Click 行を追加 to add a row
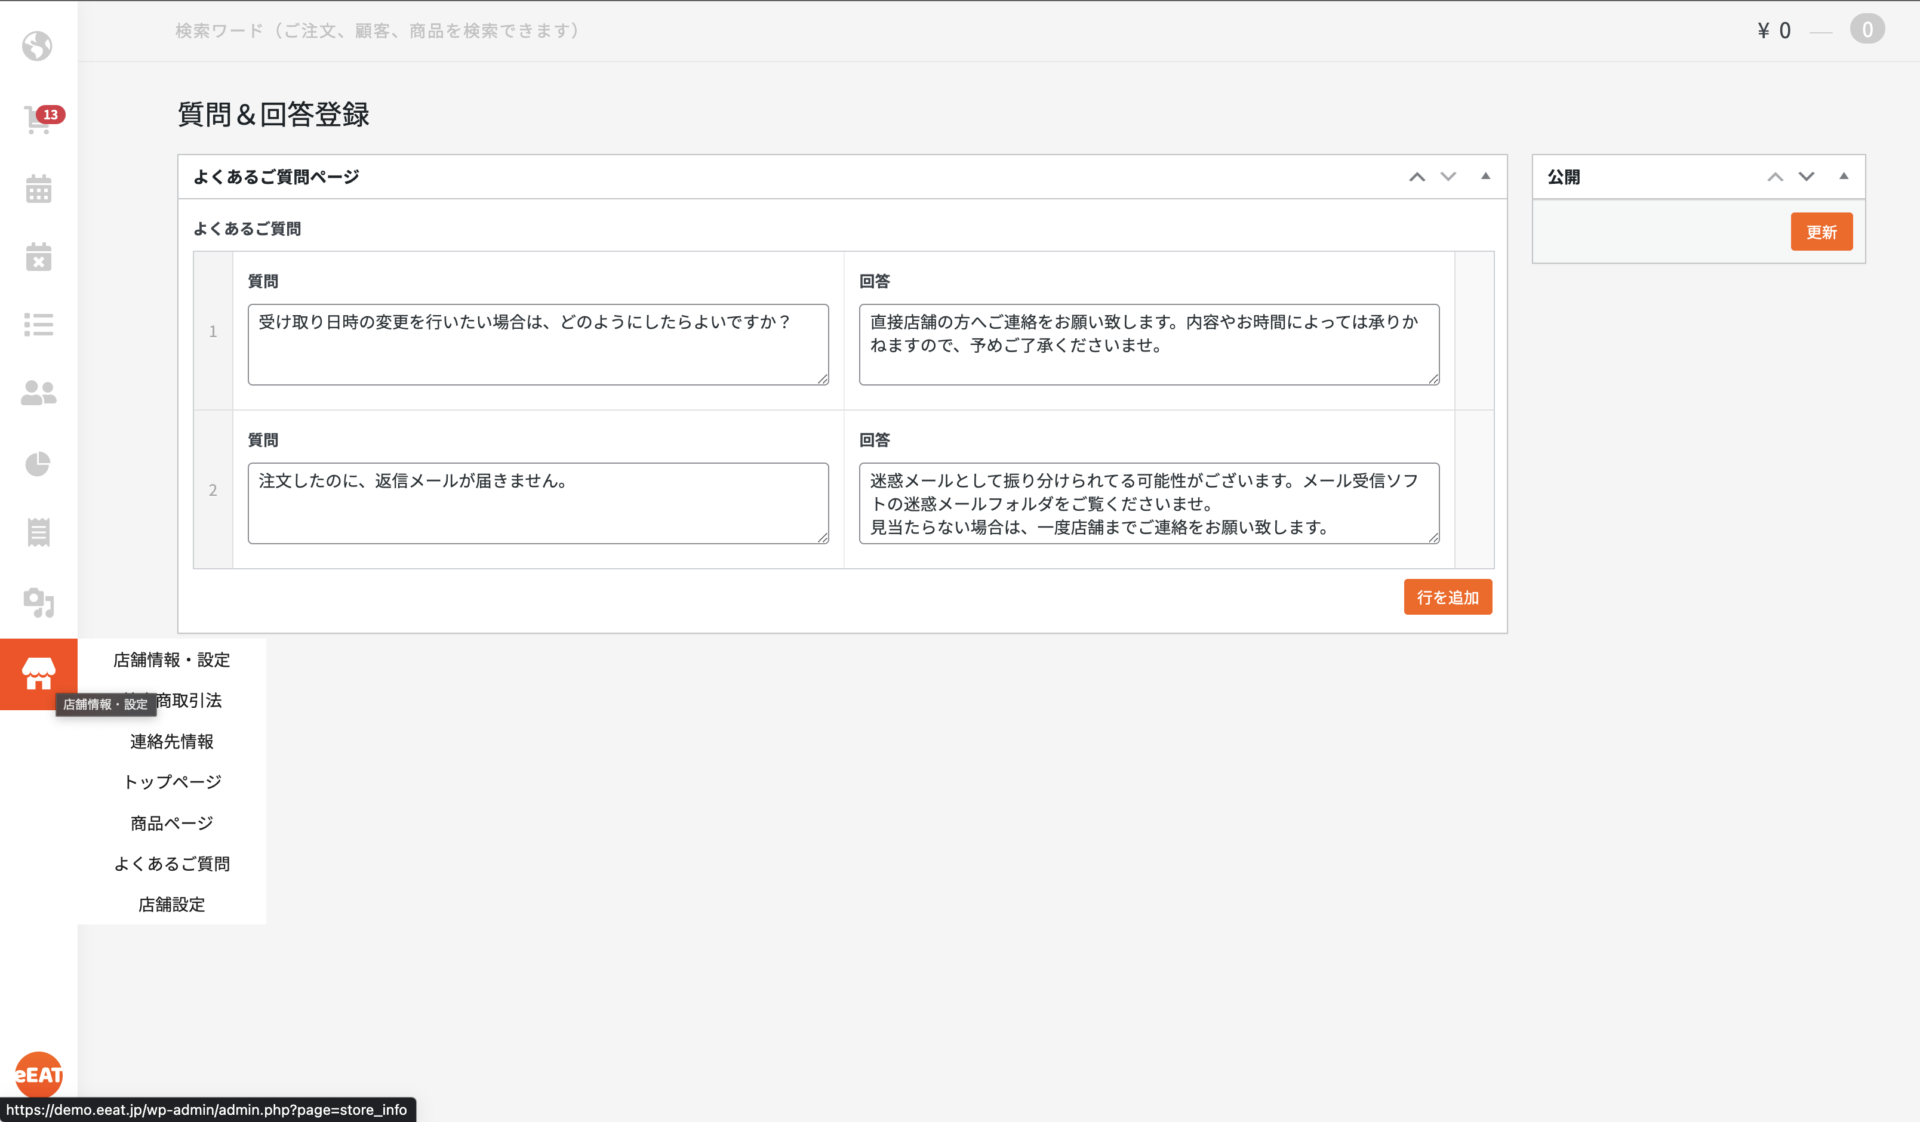 click(x=1446, y=597)
